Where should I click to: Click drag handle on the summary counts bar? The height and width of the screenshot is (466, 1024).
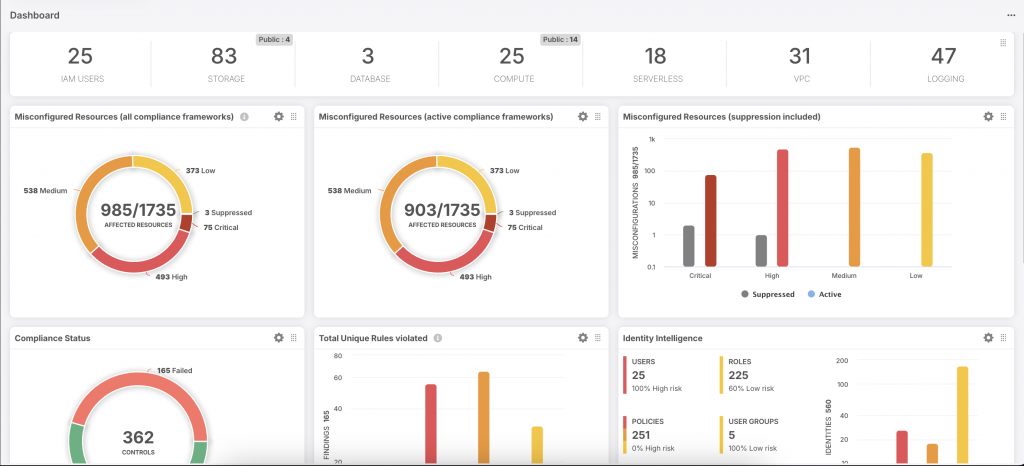pos(1003,42)
